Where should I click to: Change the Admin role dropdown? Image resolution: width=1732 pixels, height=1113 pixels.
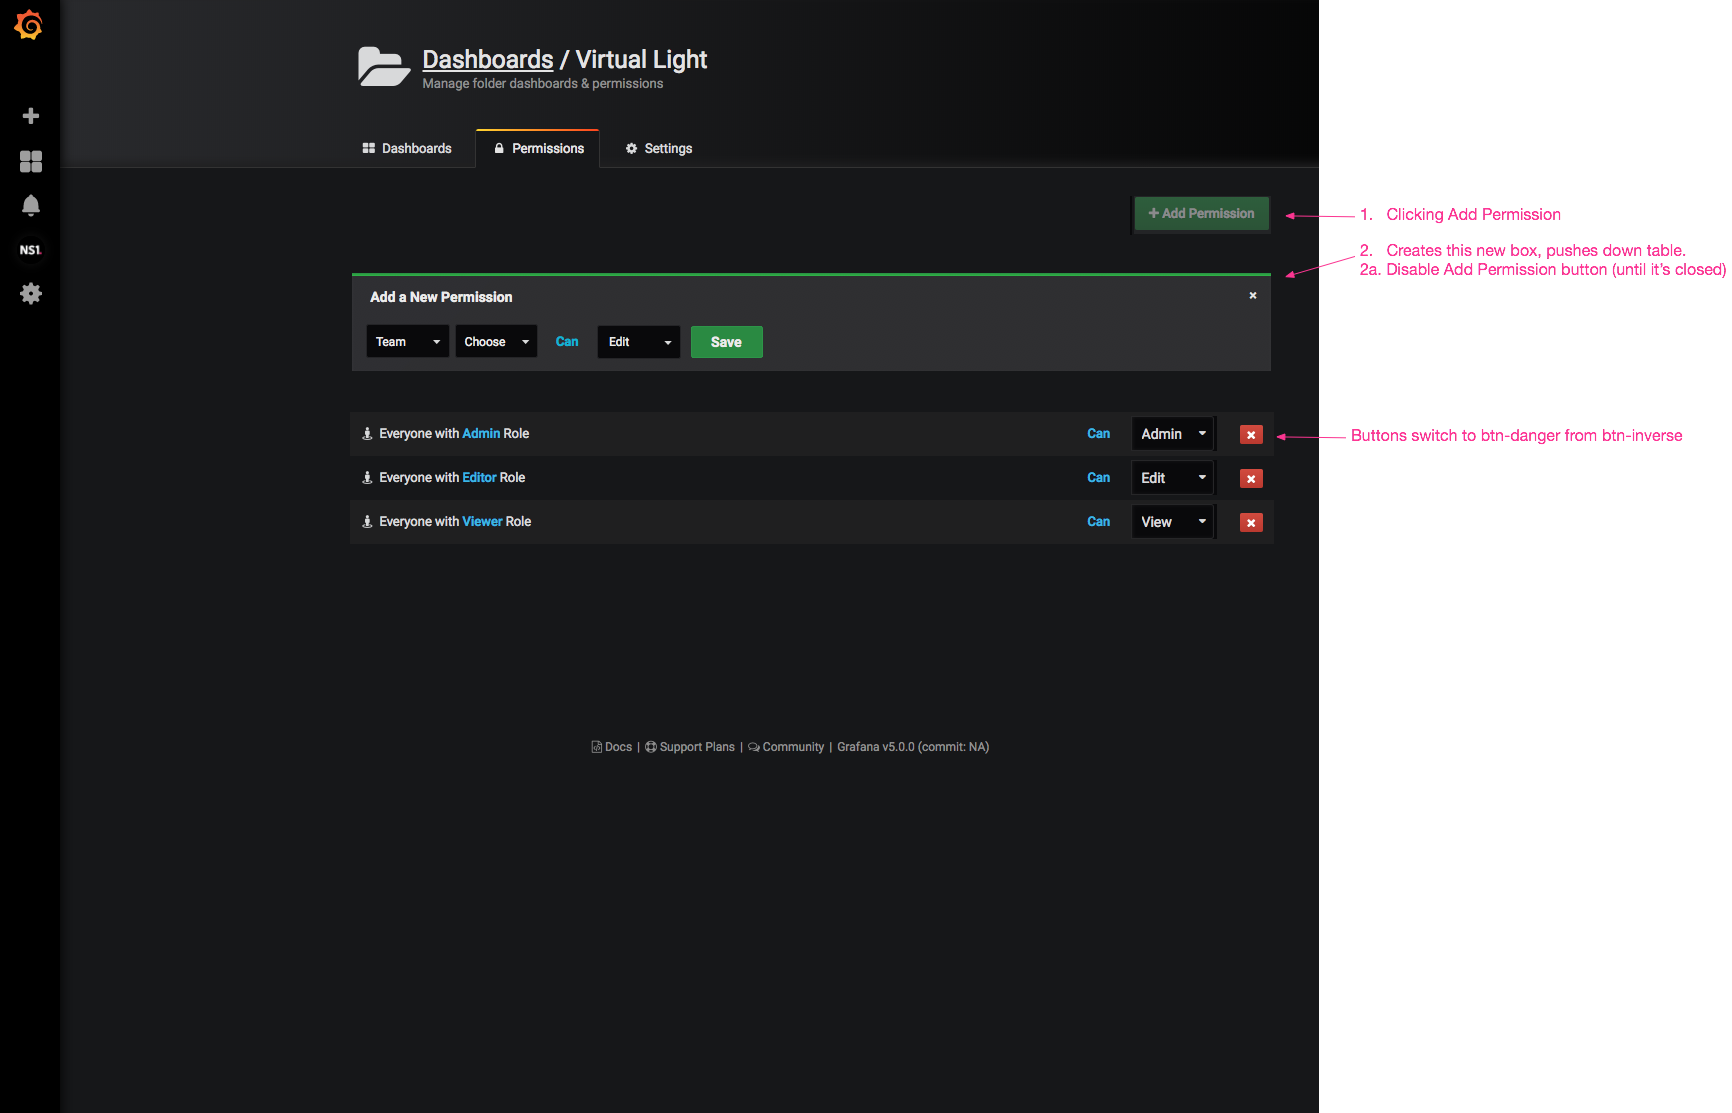pyautogui.click(x=1170, y=433)
